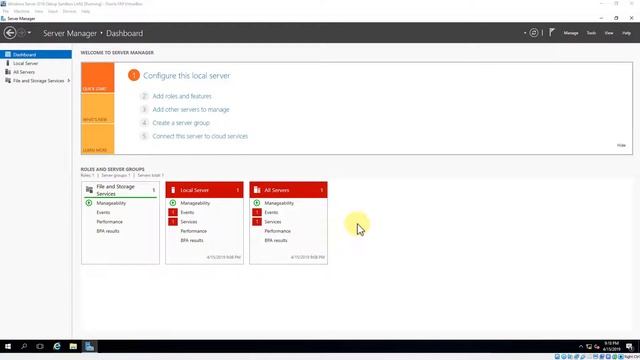Open Services text in All Servers tile
Viewport: 640px width, 360px height.
click(273, 222)
